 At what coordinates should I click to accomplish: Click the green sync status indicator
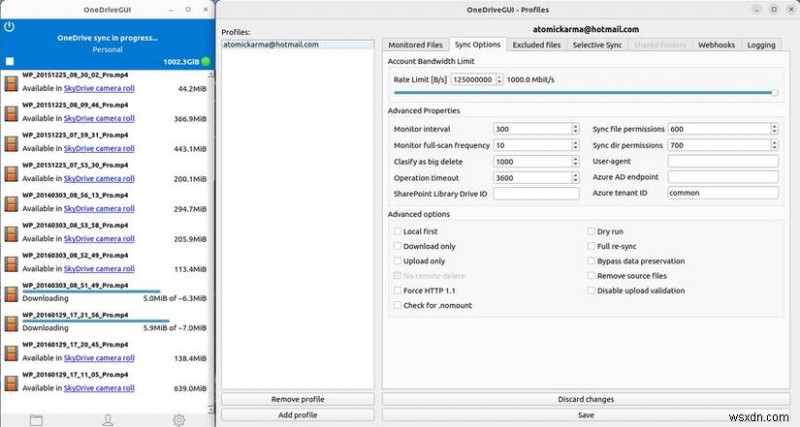(206, 62)
